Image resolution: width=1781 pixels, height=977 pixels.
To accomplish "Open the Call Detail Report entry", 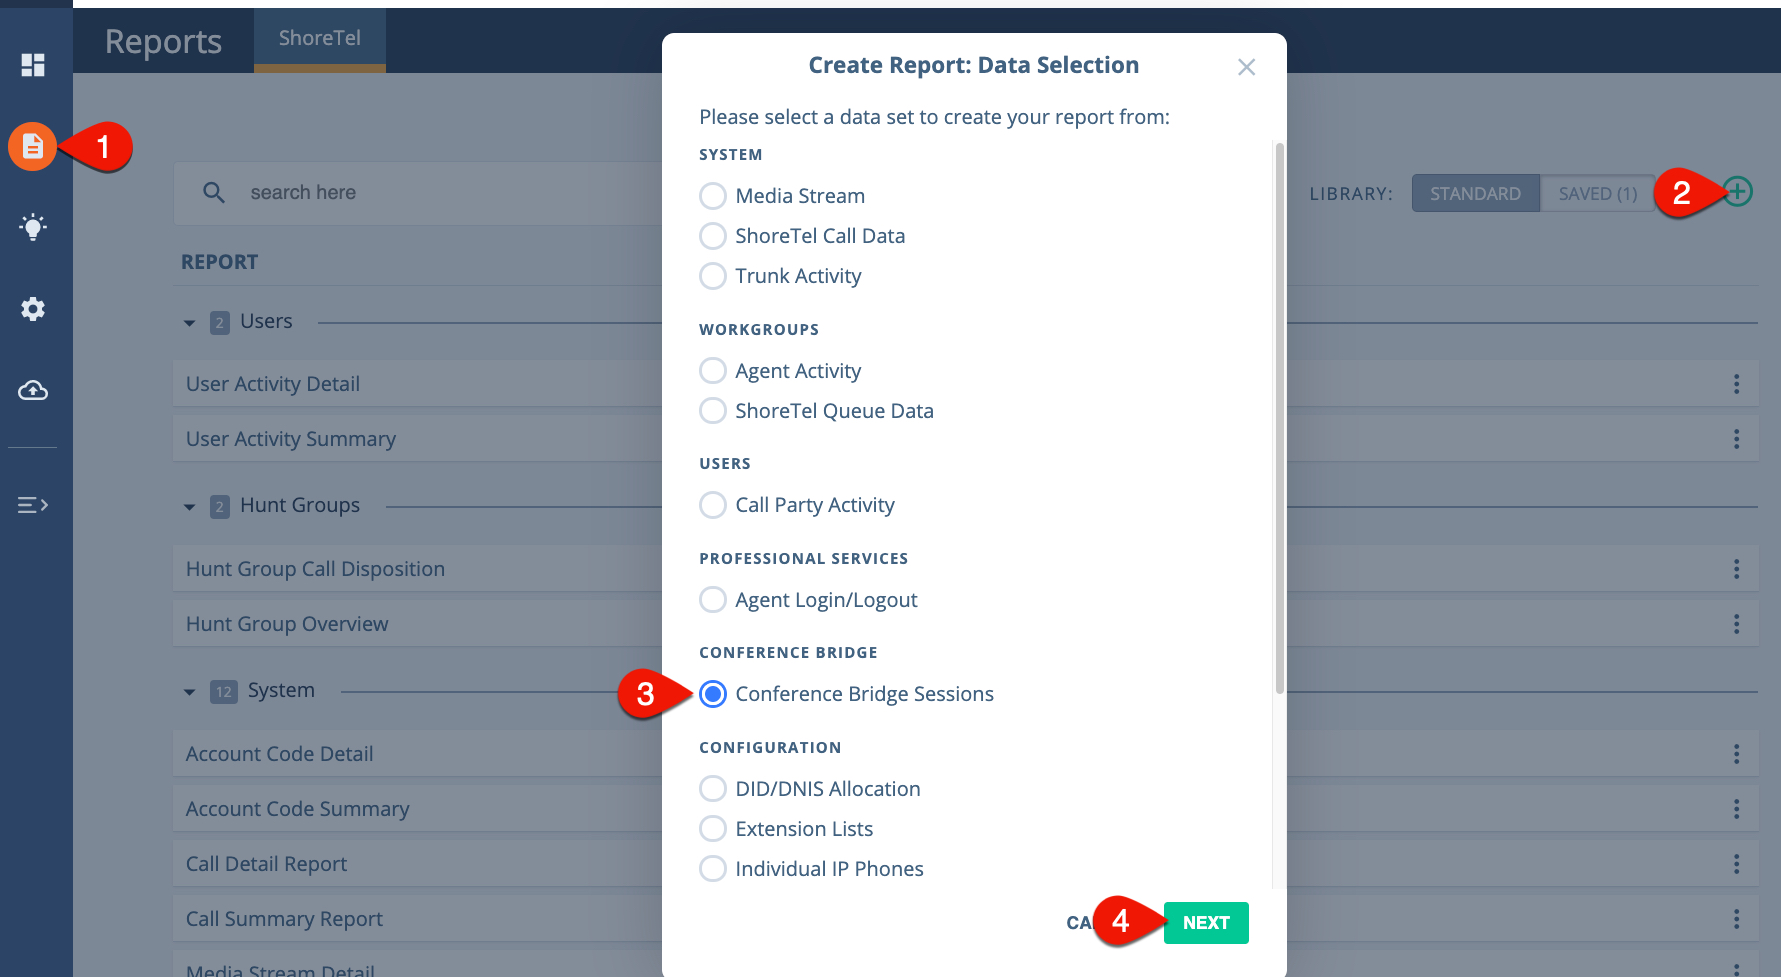I will tap(266, 864).
